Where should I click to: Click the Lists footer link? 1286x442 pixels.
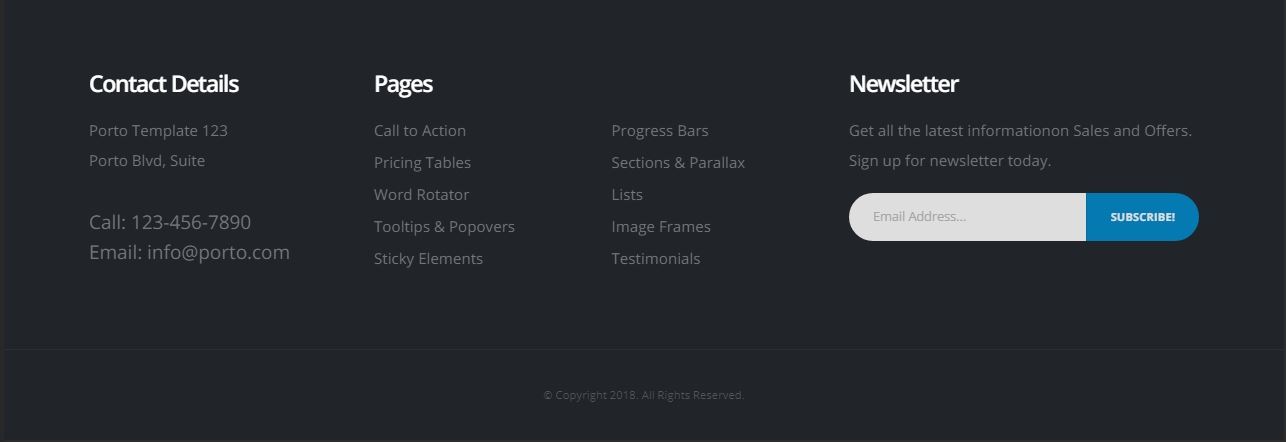point(627,195)
